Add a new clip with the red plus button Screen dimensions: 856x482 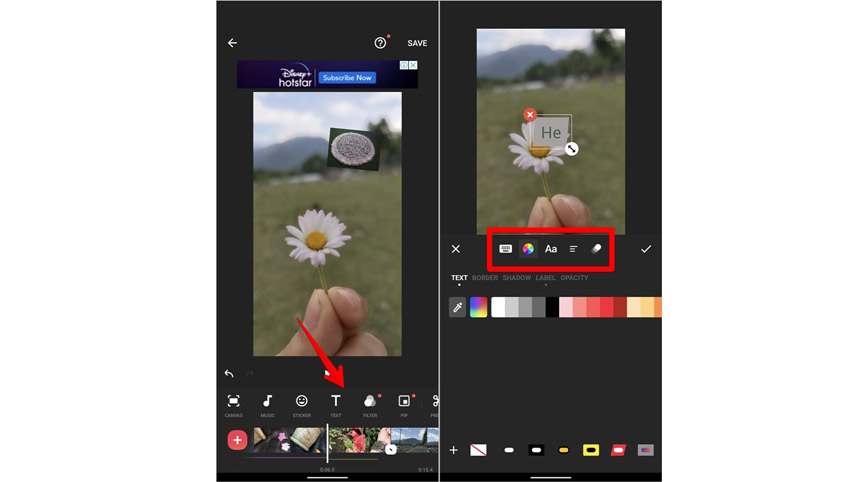click(x=237, y=440)
